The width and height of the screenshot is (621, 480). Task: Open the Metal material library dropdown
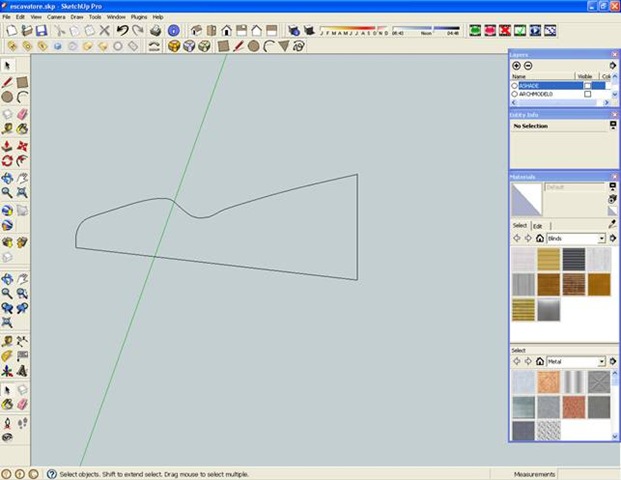click(602, 361)
